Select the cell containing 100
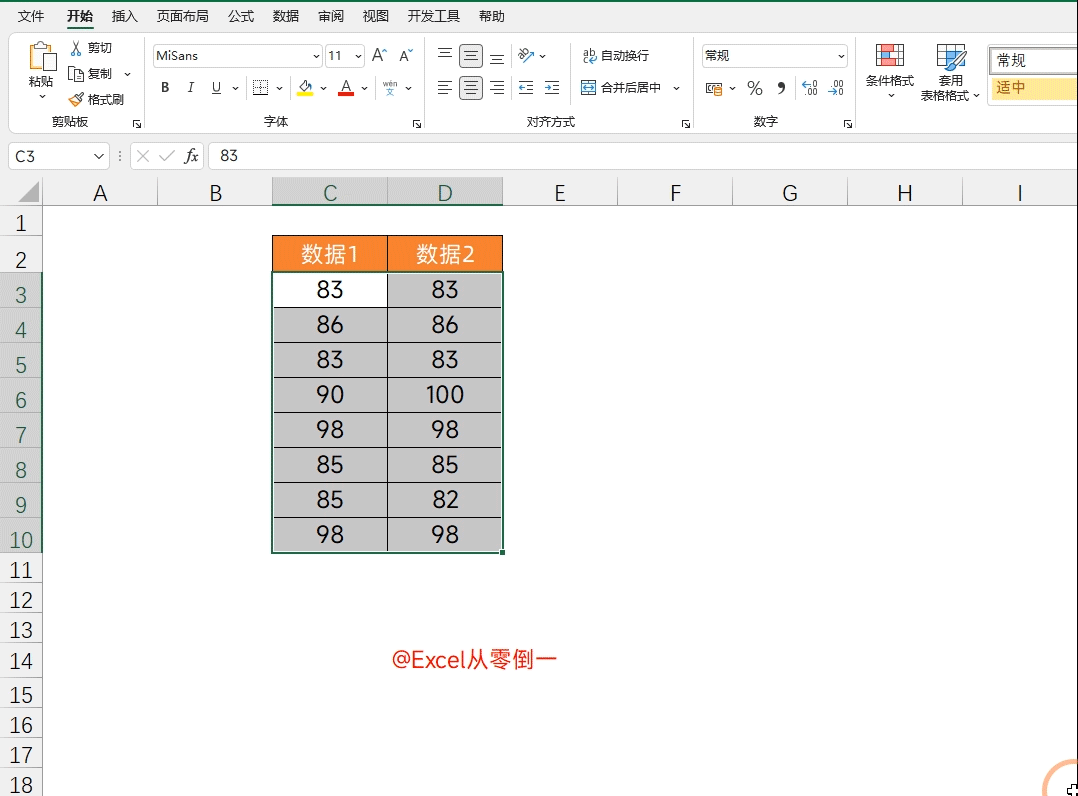Viewport: 1078px width, 796px height. coord(445,395)
